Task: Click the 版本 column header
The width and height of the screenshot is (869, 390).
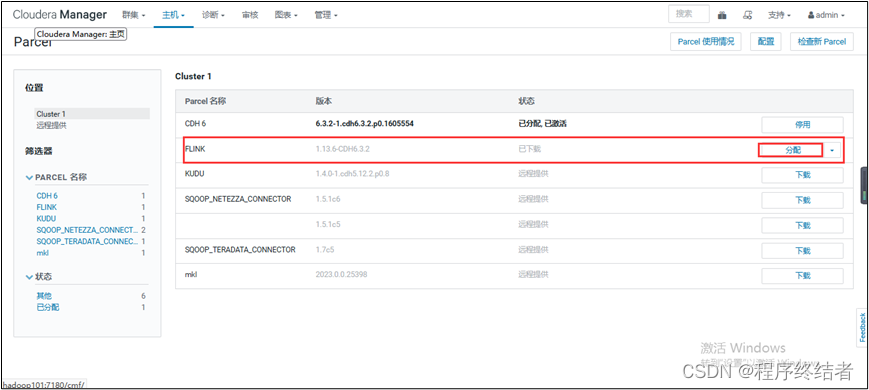Action: (324, 101)
